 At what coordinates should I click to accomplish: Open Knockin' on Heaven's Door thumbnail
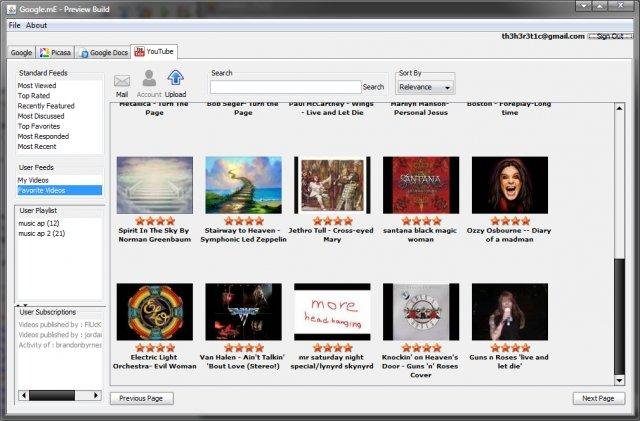[421, 312]
